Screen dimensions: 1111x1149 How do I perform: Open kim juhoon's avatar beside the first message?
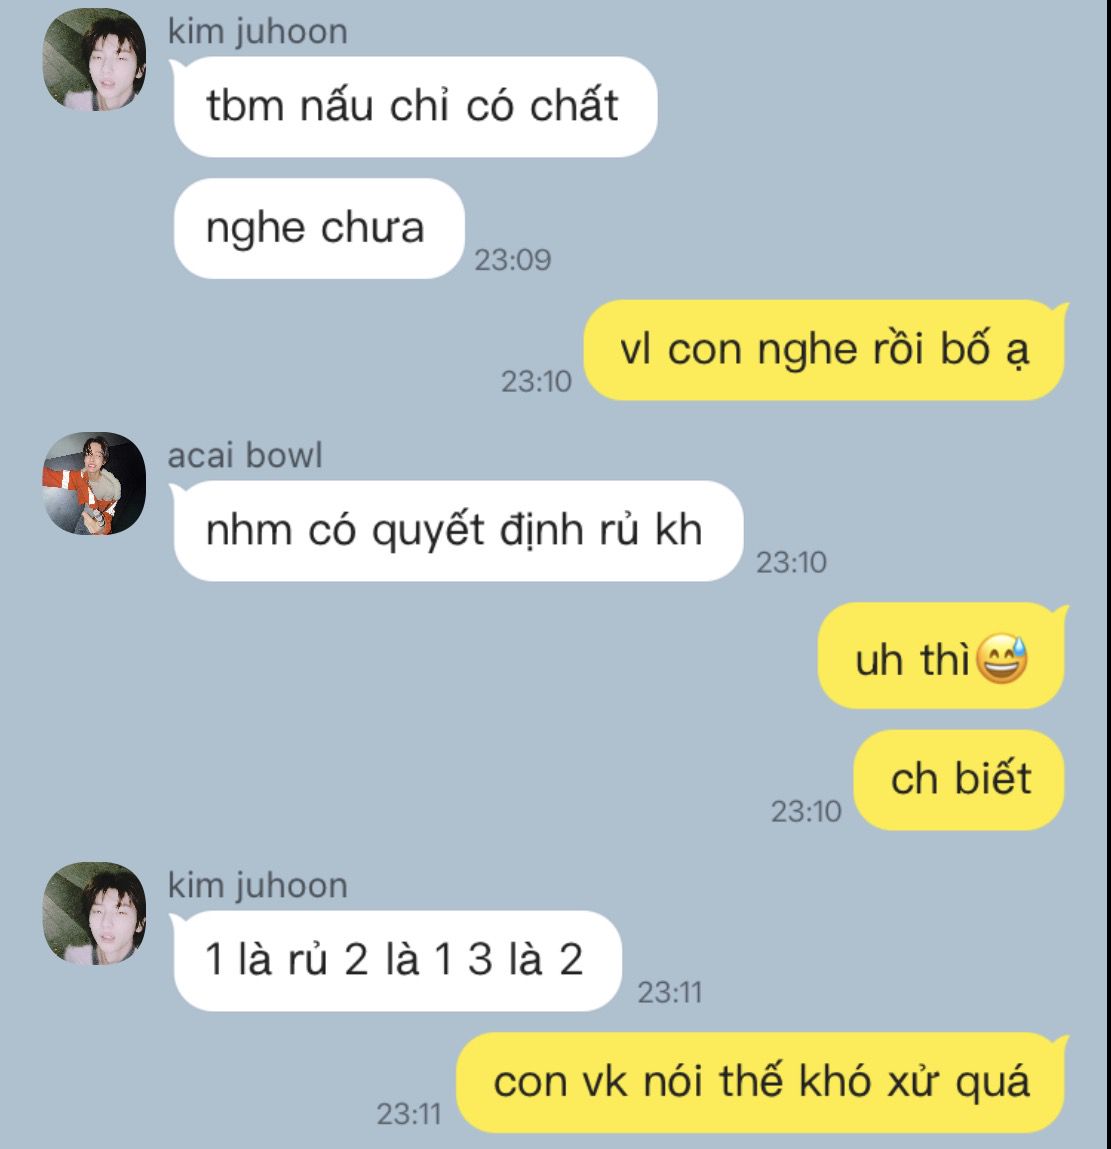(x=93, y=59)
